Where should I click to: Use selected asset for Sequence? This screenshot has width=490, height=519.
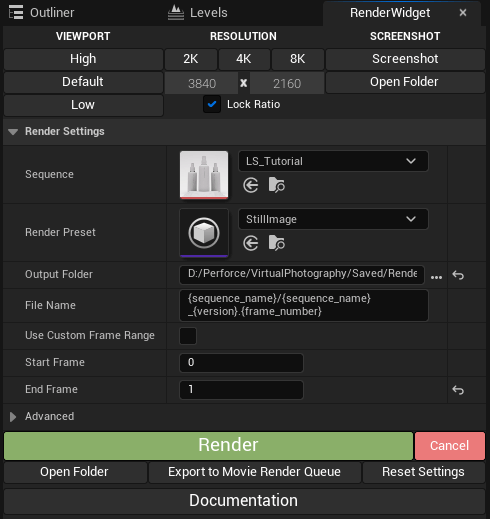tap(251, 185)
